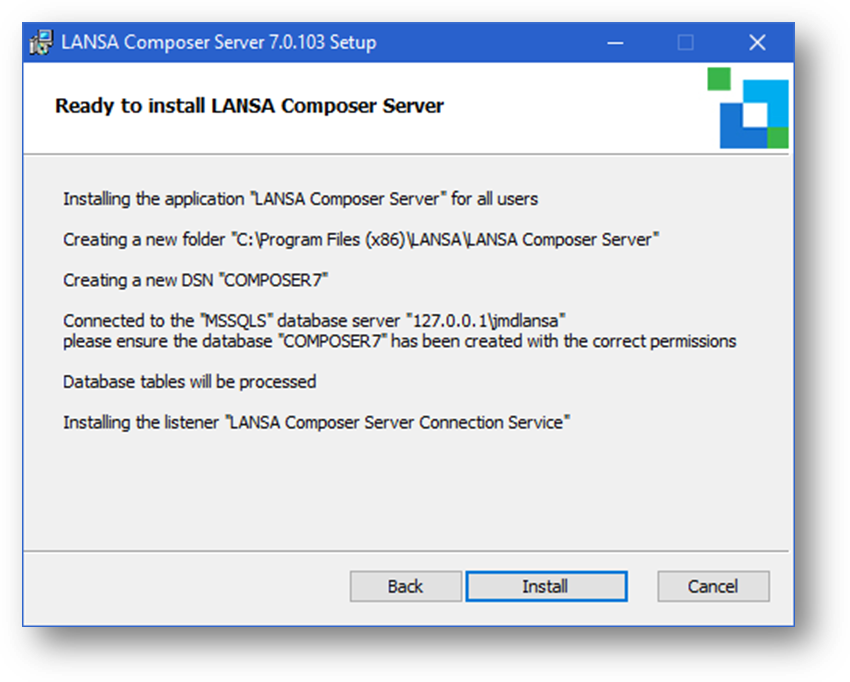Image resolution: width=850 pixels, height=682 pixels.
Task: Click the disabled maximize button
Action: (x=685, y=43)
